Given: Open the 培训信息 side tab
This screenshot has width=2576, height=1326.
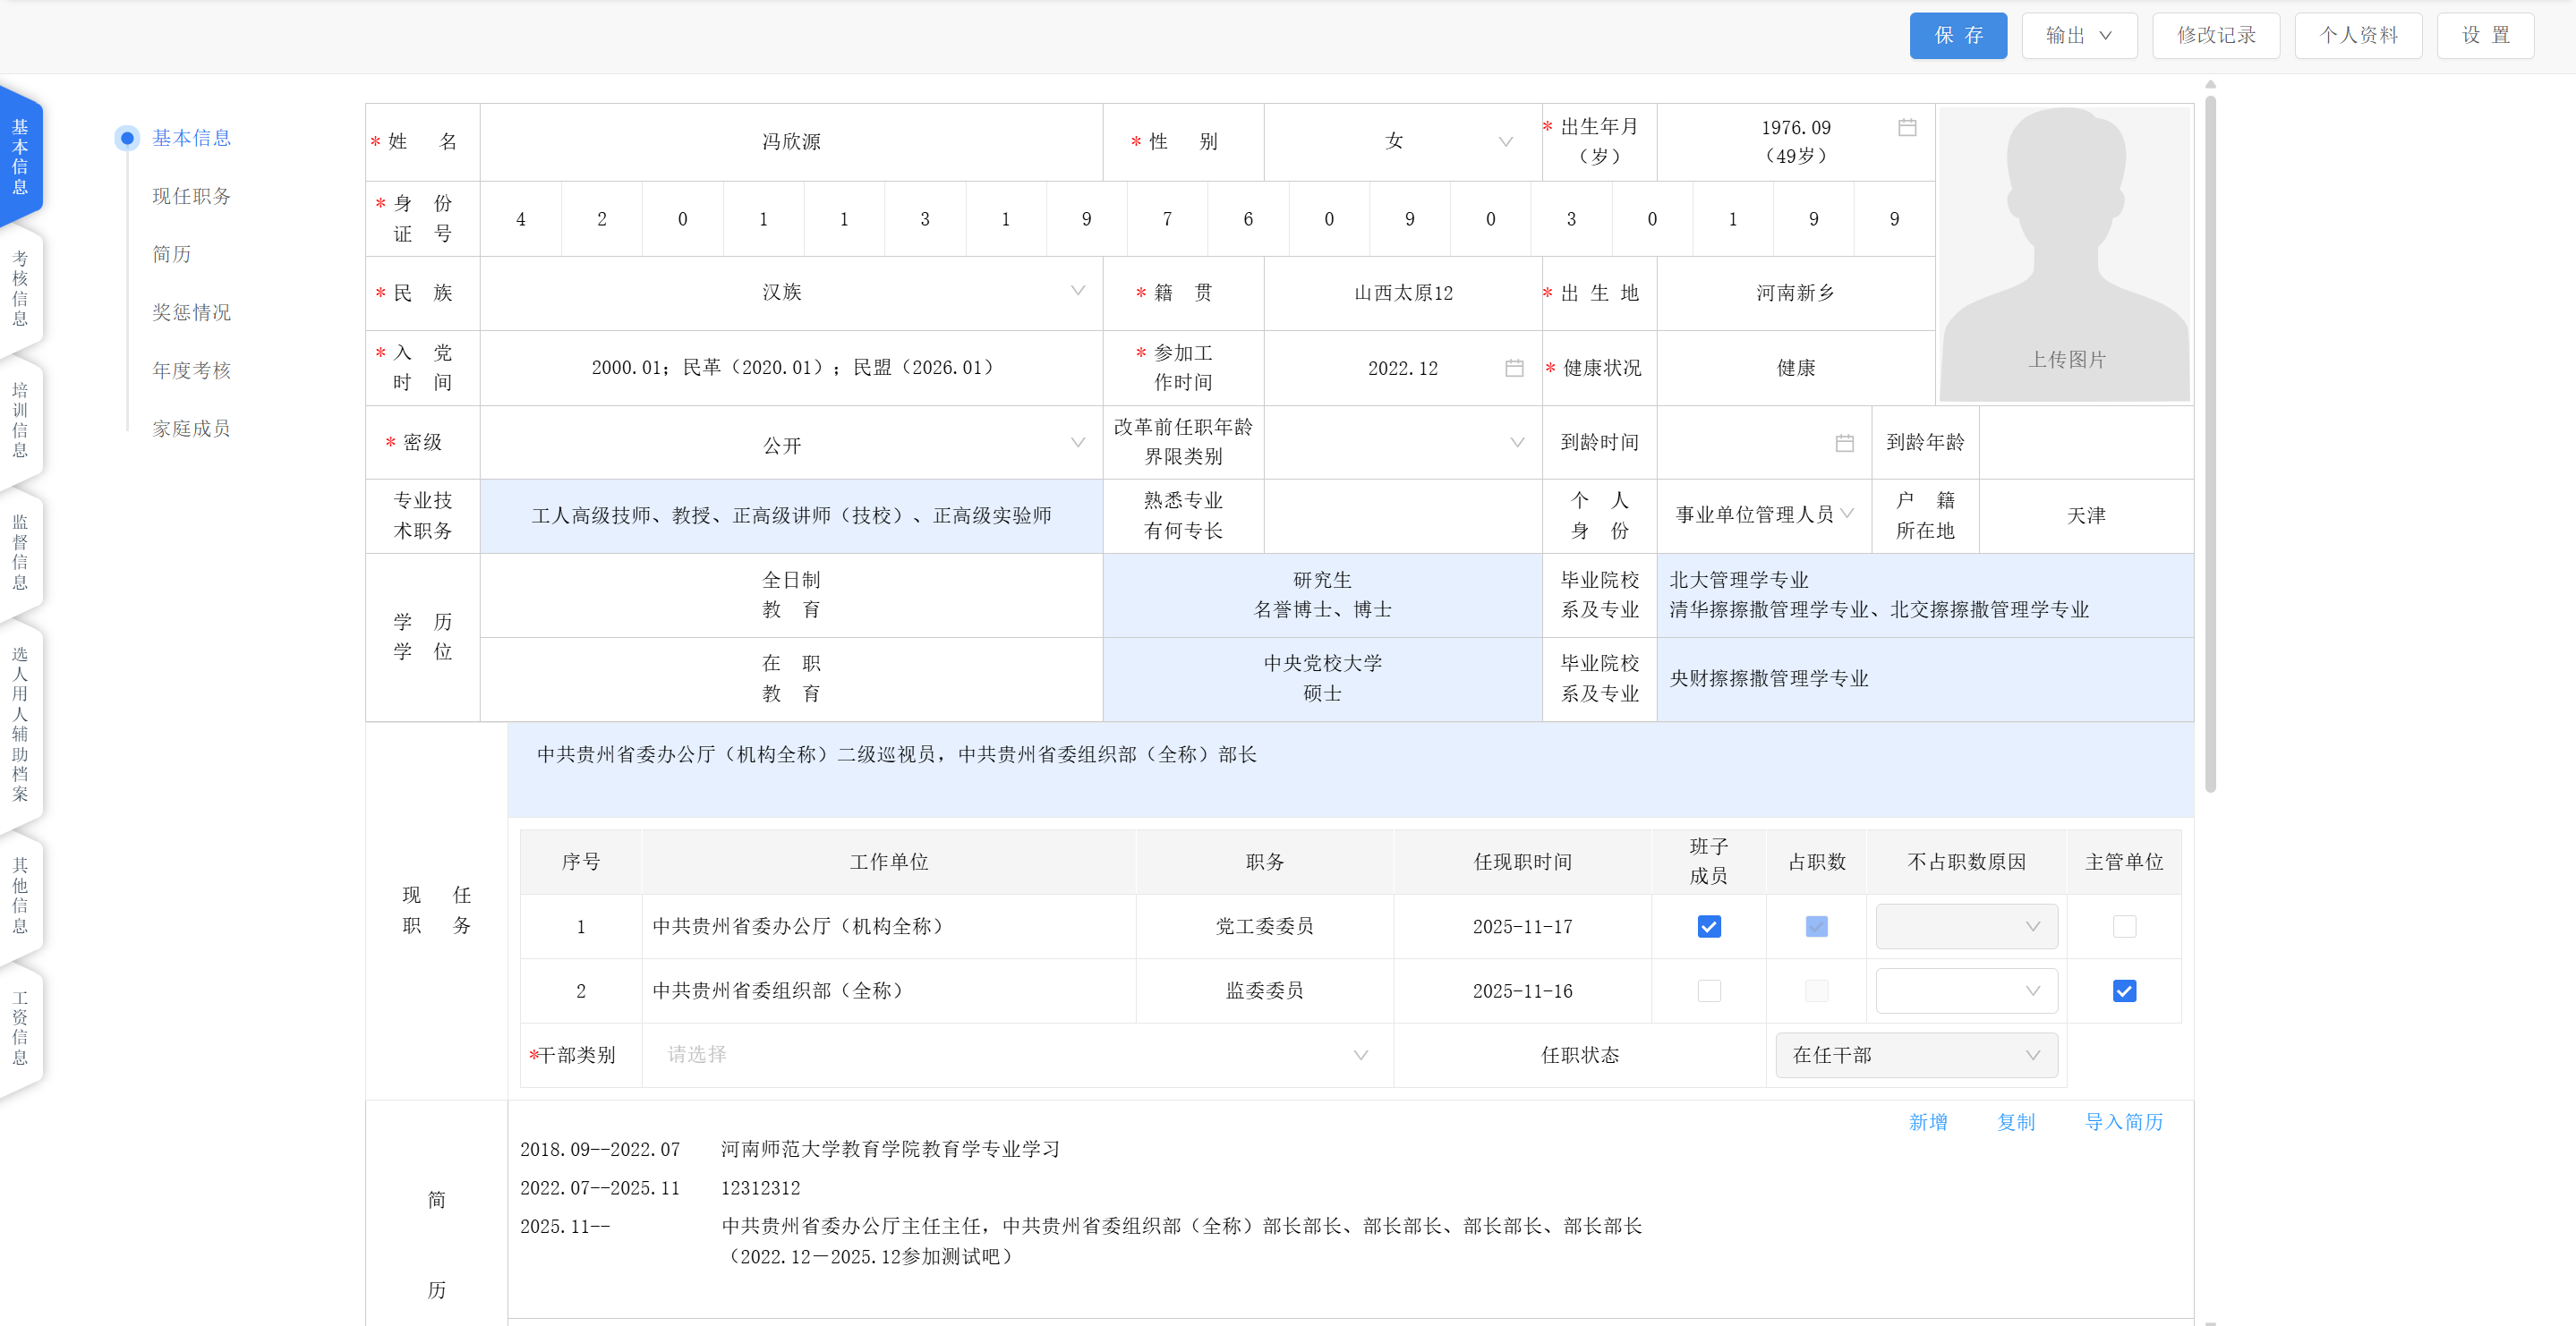Looking at the screenshot, I should [20, 420].
